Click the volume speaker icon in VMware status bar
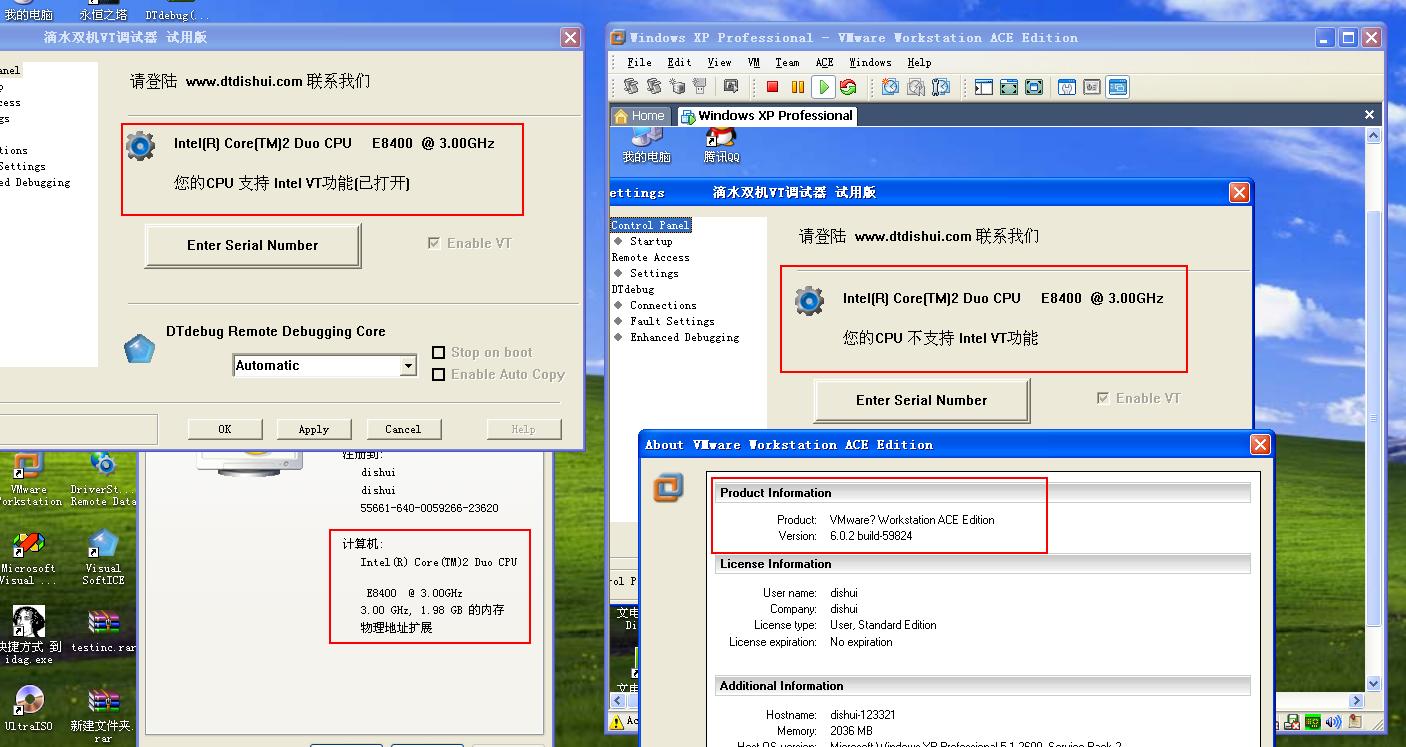The height and width of the screenshot is (747, 1406). (x=1333, y=722)
